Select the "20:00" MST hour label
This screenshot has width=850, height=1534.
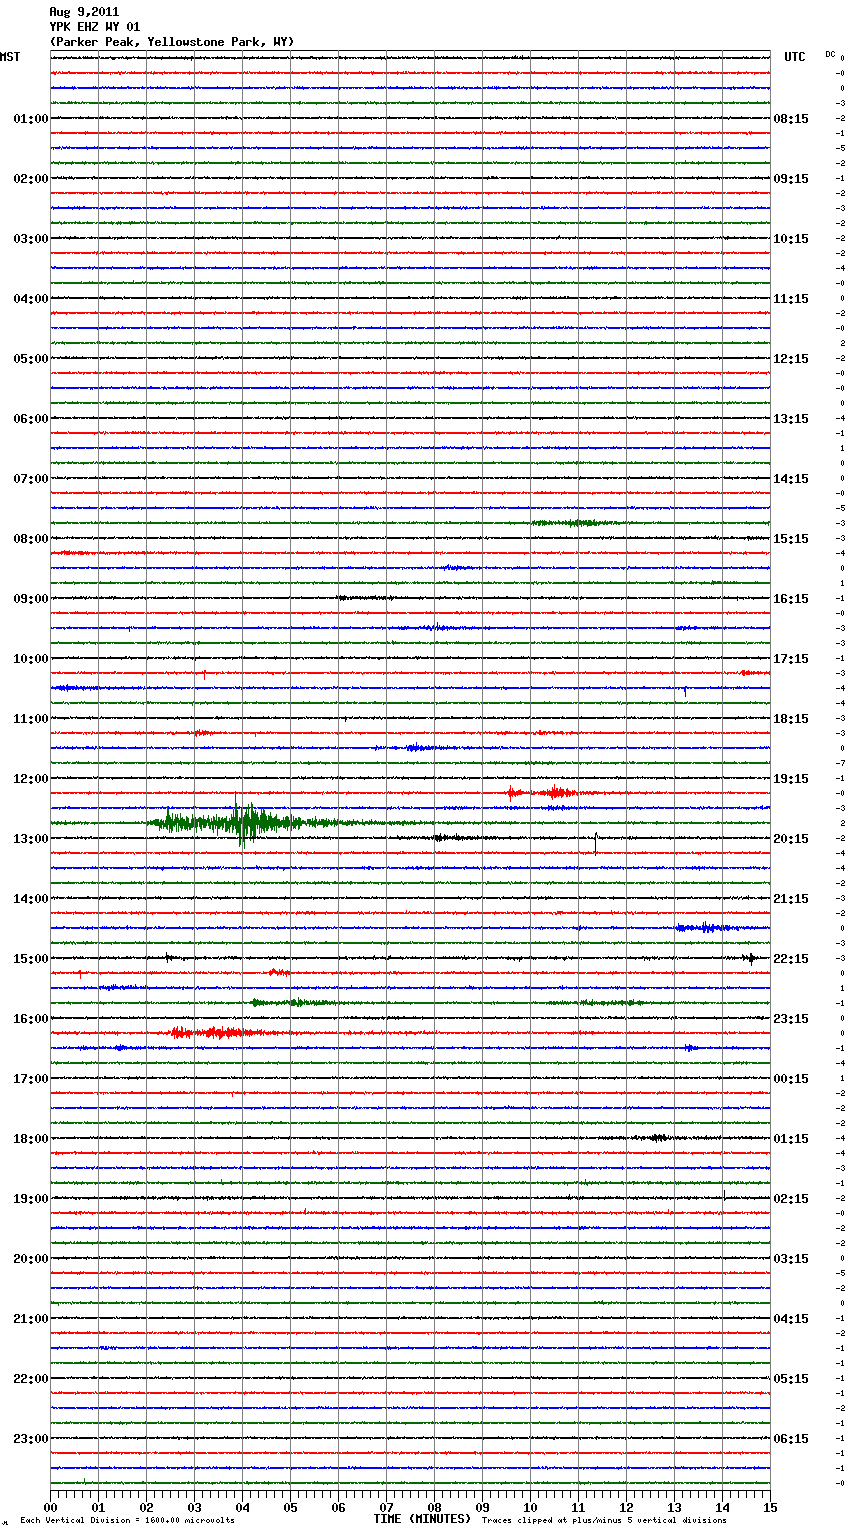(x=31, y=1259)
